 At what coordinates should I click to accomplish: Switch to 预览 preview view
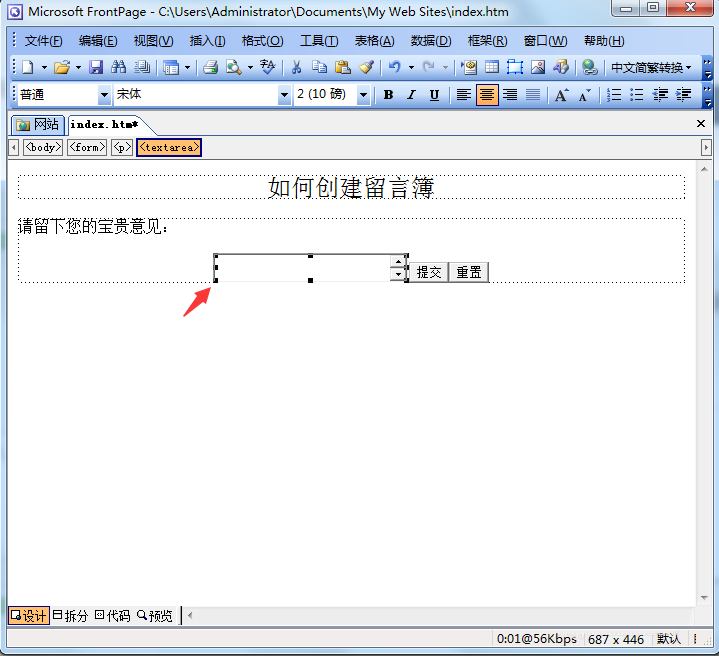pos(155,616)
